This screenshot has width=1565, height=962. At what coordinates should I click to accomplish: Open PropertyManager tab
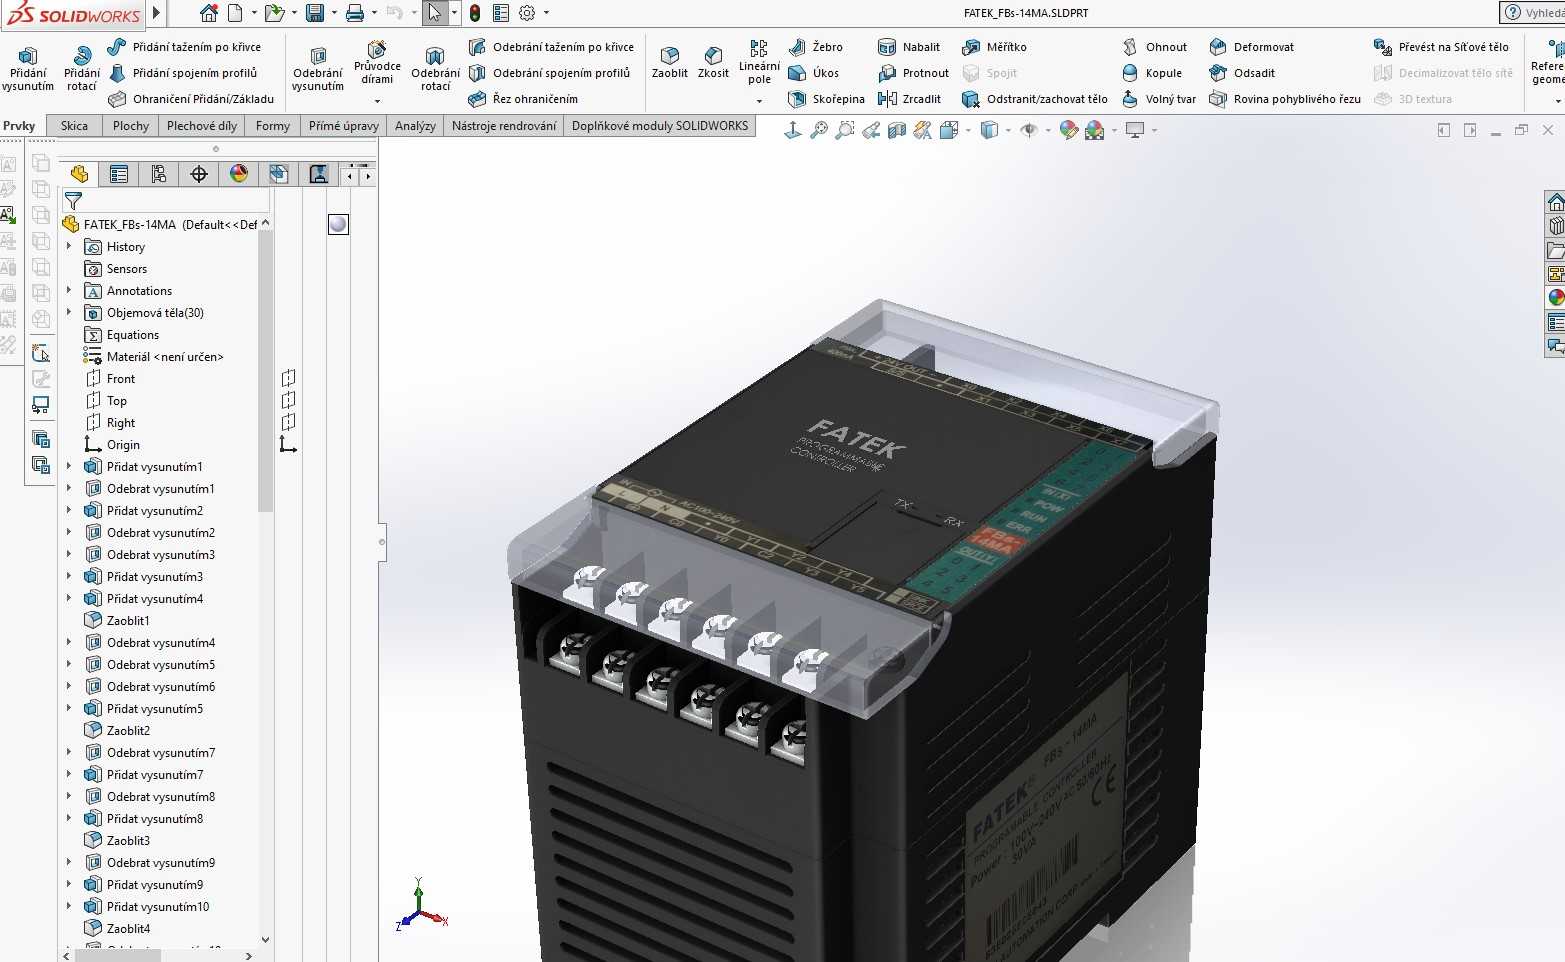[x=119, y=175]
